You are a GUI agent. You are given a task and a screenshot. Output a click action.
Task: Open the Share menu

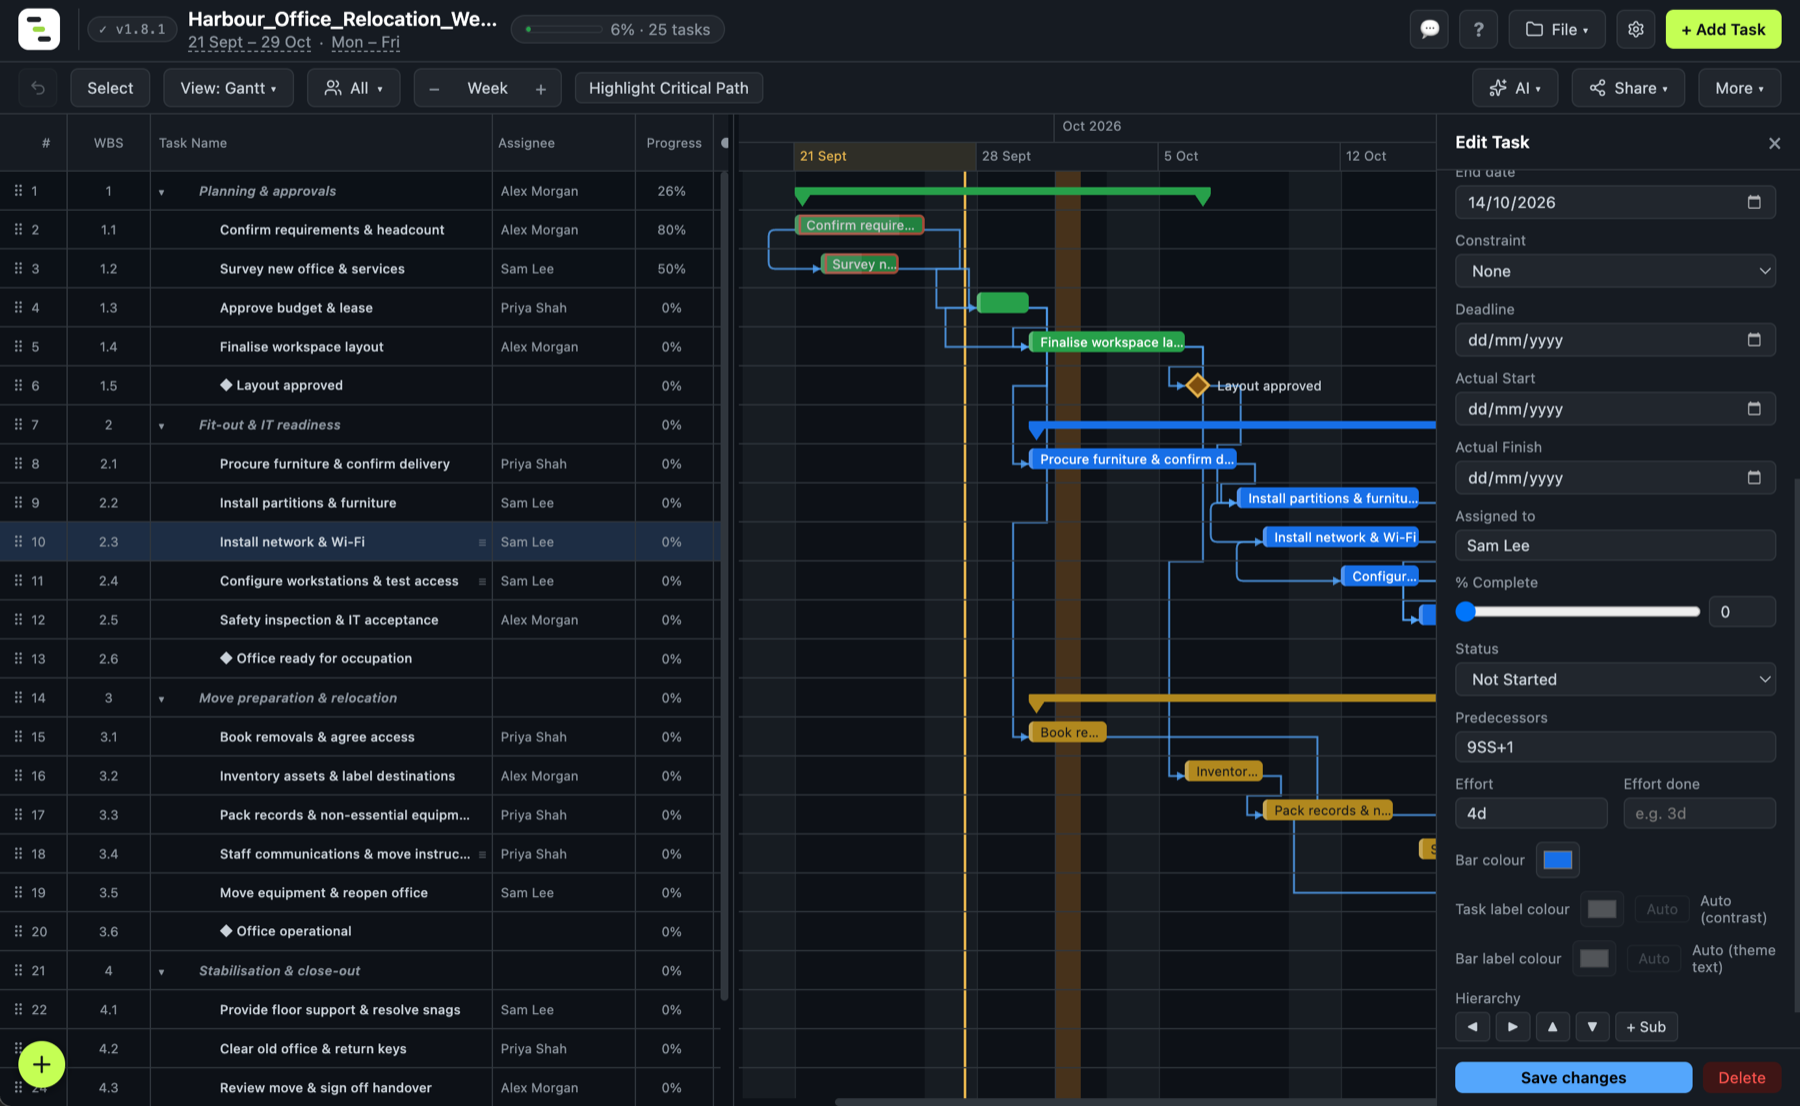pos(1628,88)
